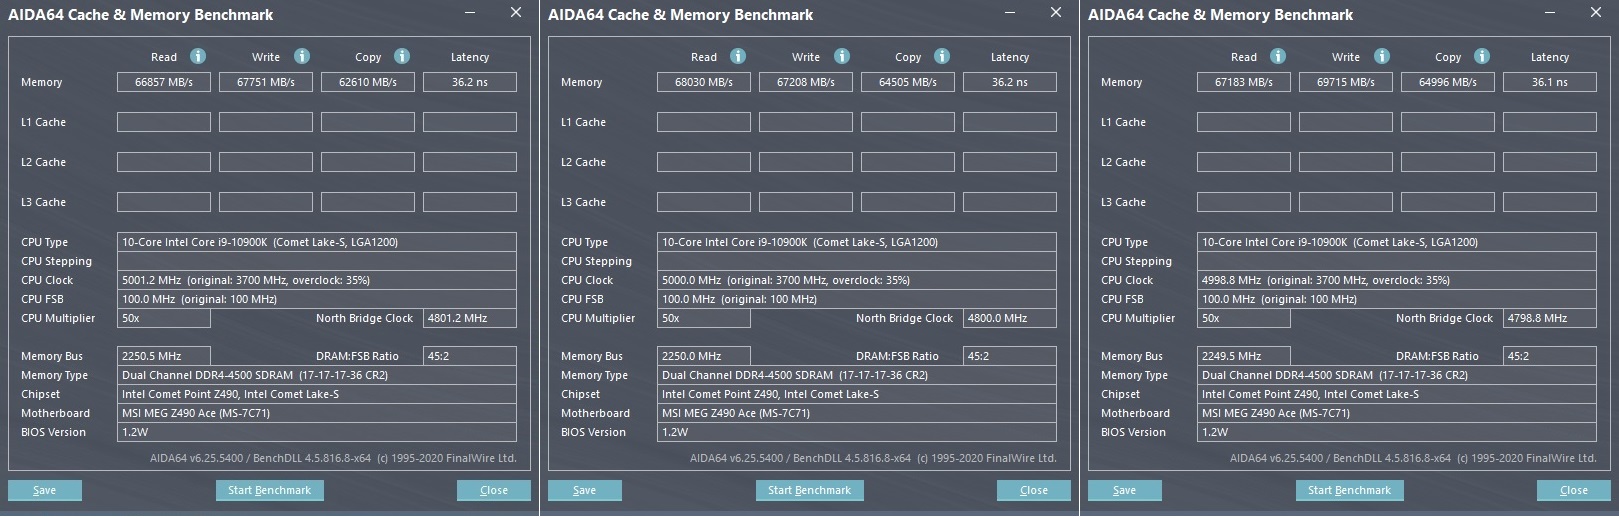Close middle AIDA64 window via title X
The image size is (1619, 518).
click(x=1056, y=13)
